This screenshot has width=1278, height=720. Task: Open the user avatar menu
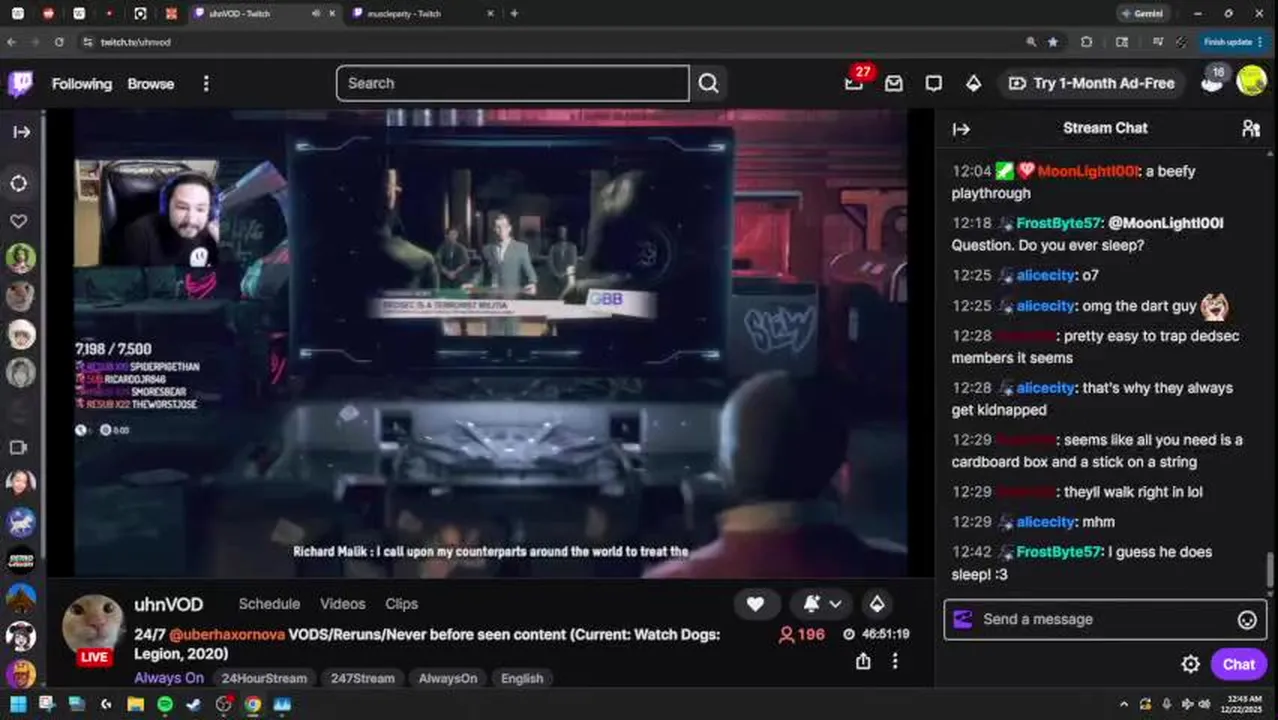1251,81
